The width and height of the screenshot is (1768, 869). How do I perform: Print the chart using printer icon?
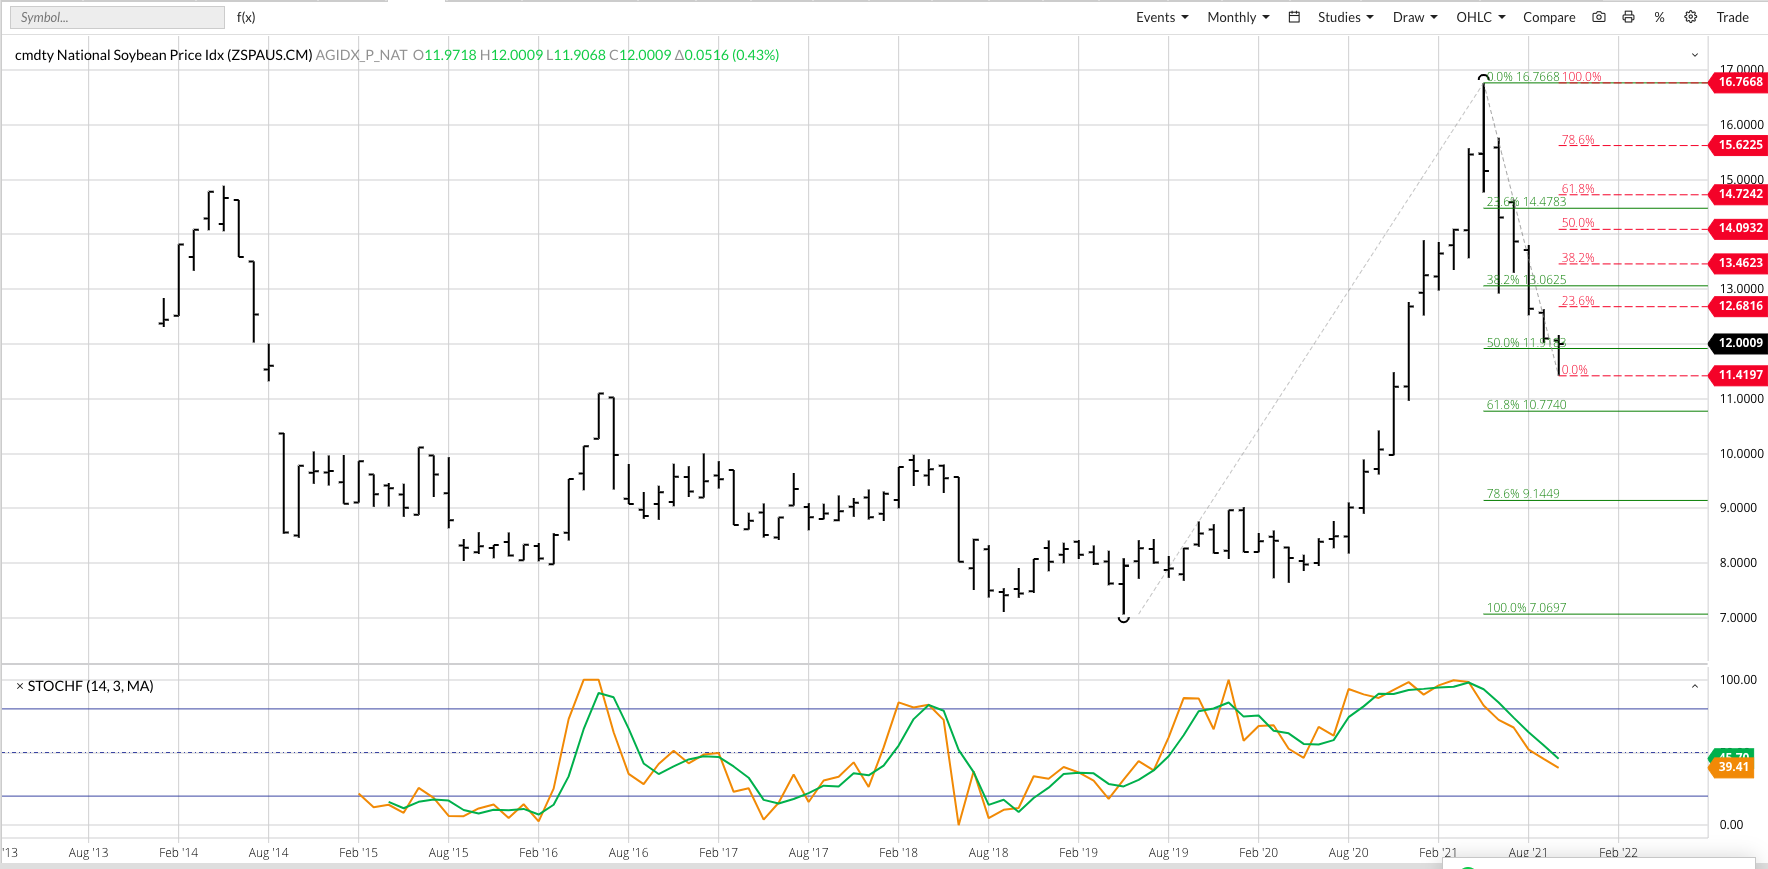click(x=1629, y=17)
